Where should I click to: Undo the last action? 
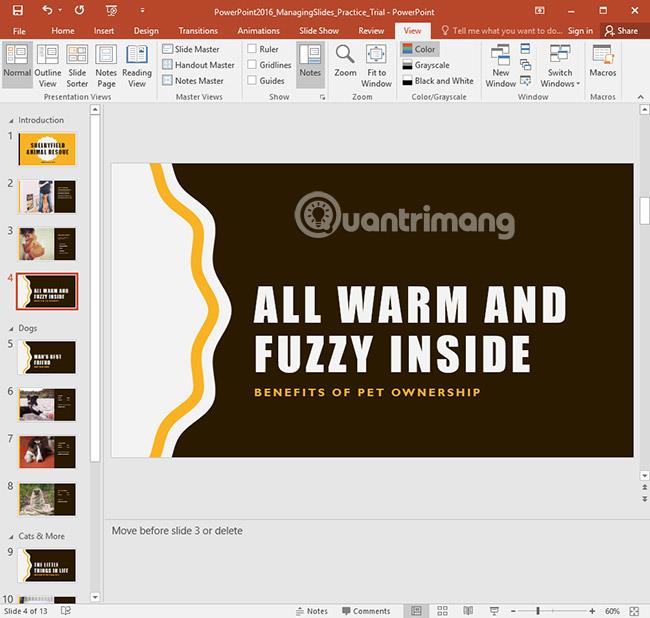[x=47, y=10]
